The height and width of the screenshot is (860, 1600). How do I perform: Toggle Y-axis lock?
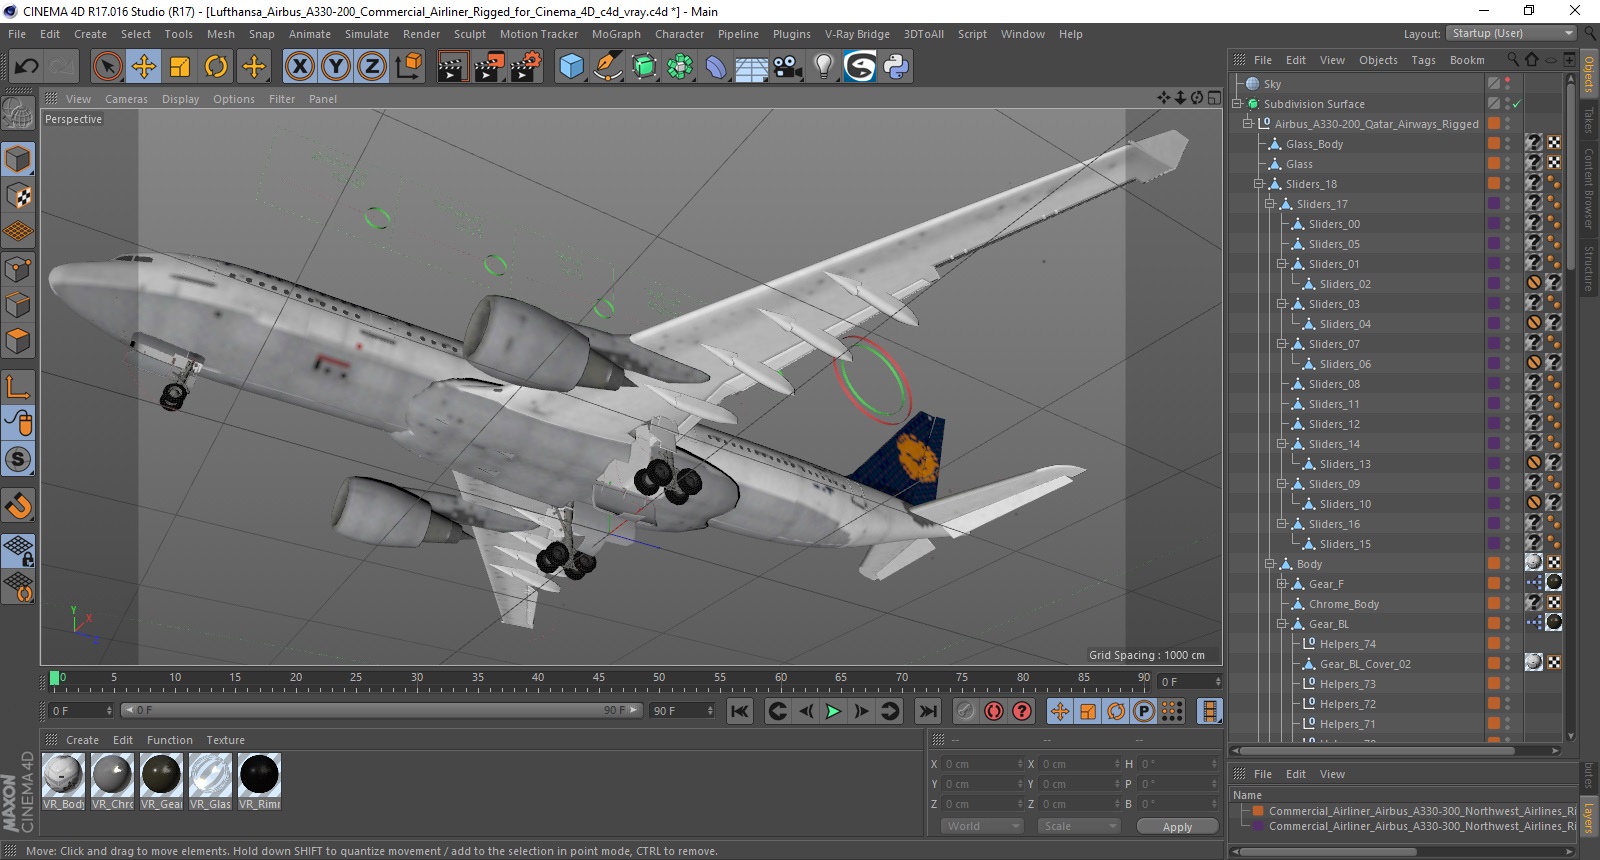336,67
